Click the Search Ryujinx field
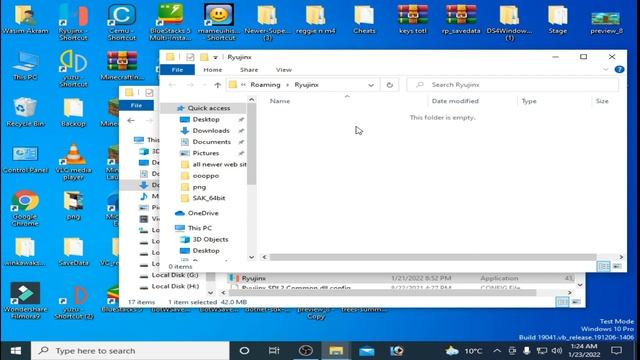This screenshot has width=640, height=360. 513,85
